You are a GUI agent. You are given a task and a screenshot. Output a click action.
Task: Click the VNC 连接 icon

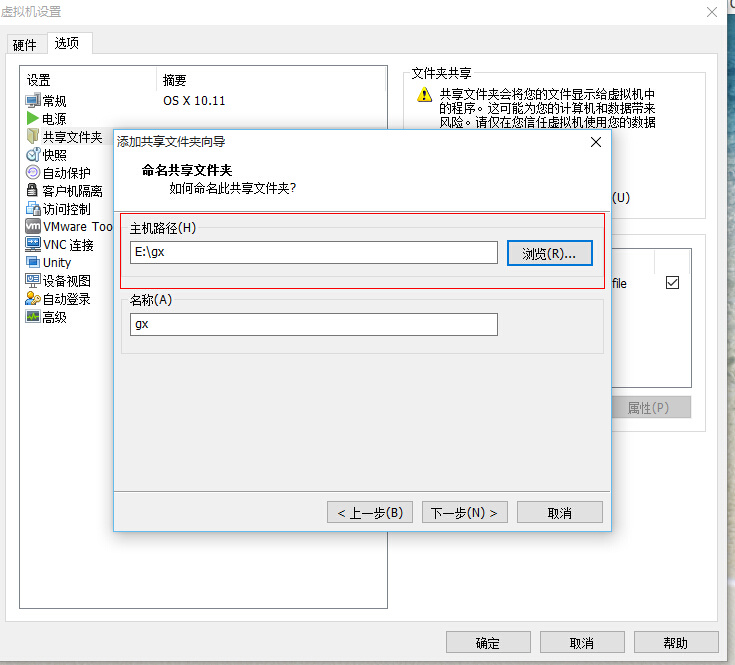click(x=33, y=244)
